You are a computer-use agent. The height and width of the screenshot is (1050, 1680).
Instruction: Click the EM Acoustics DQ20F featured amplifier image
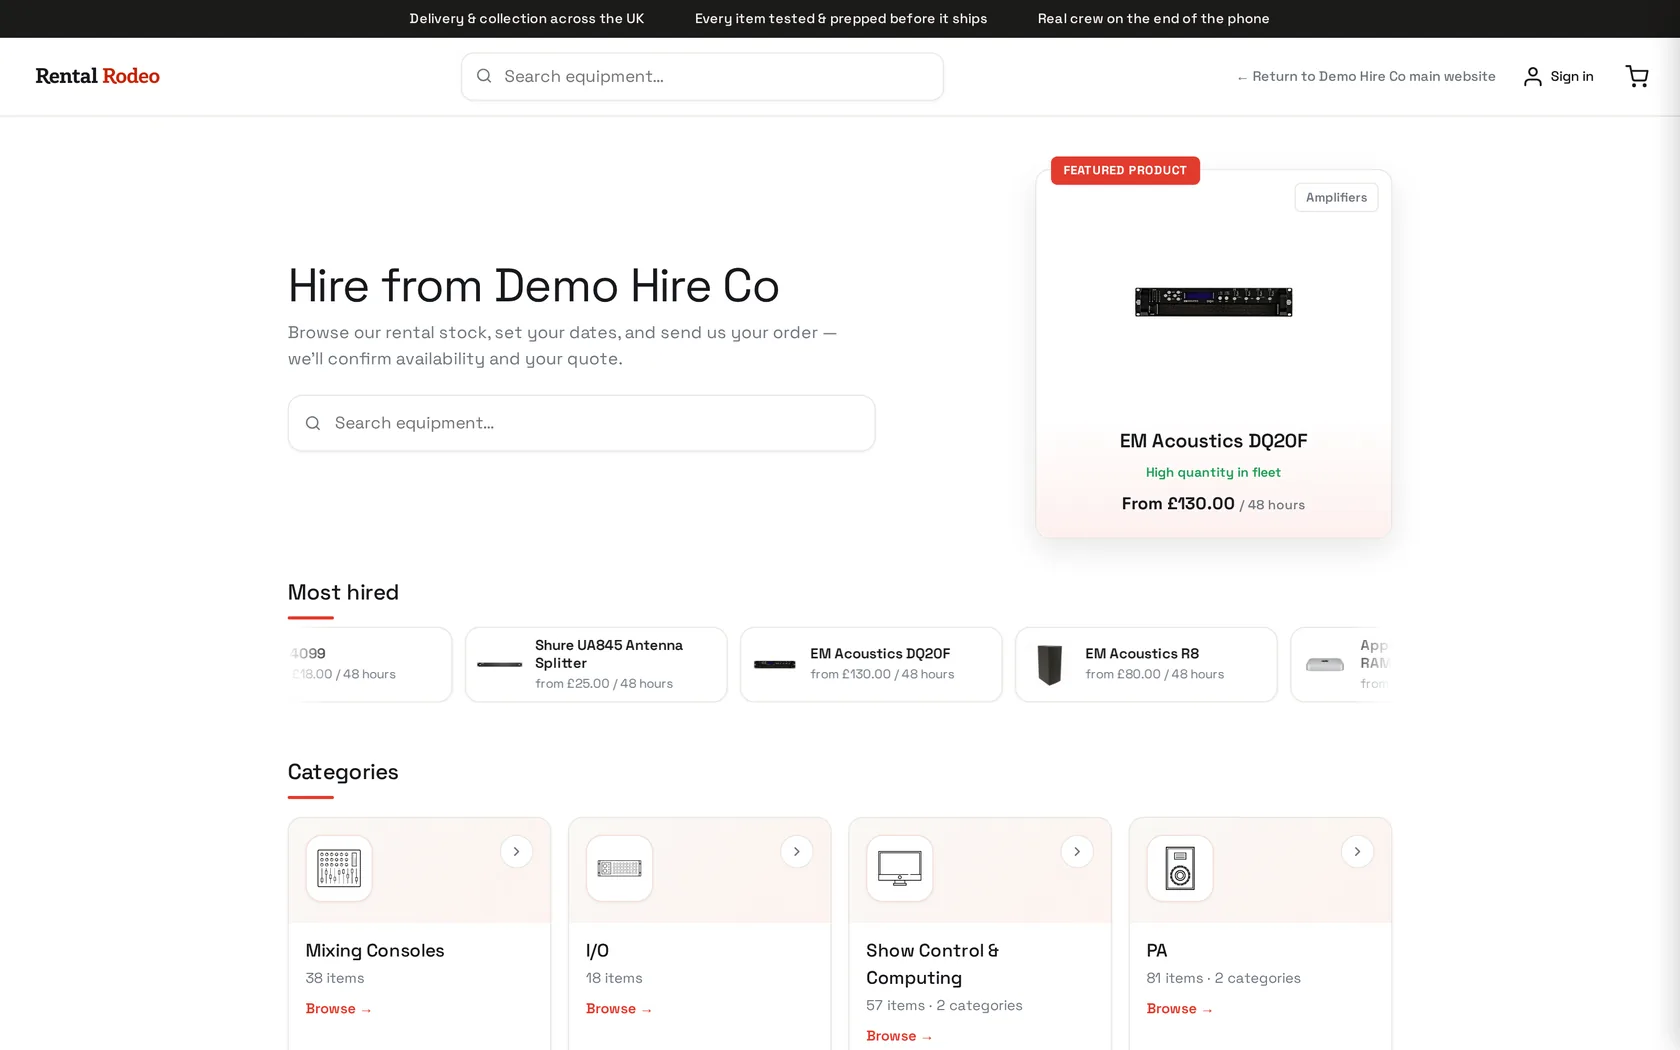pos(1213,301)
